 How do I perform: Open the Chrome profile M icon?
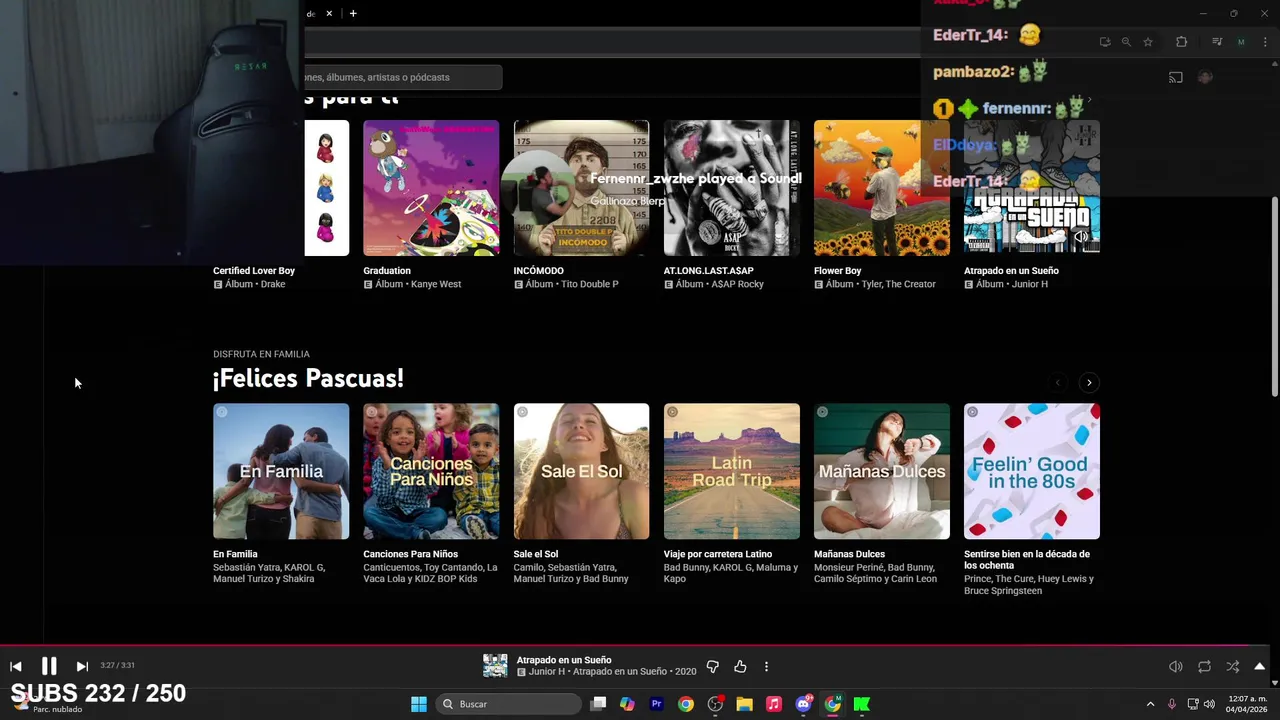pyautogui.click(x=1241, y=42)
